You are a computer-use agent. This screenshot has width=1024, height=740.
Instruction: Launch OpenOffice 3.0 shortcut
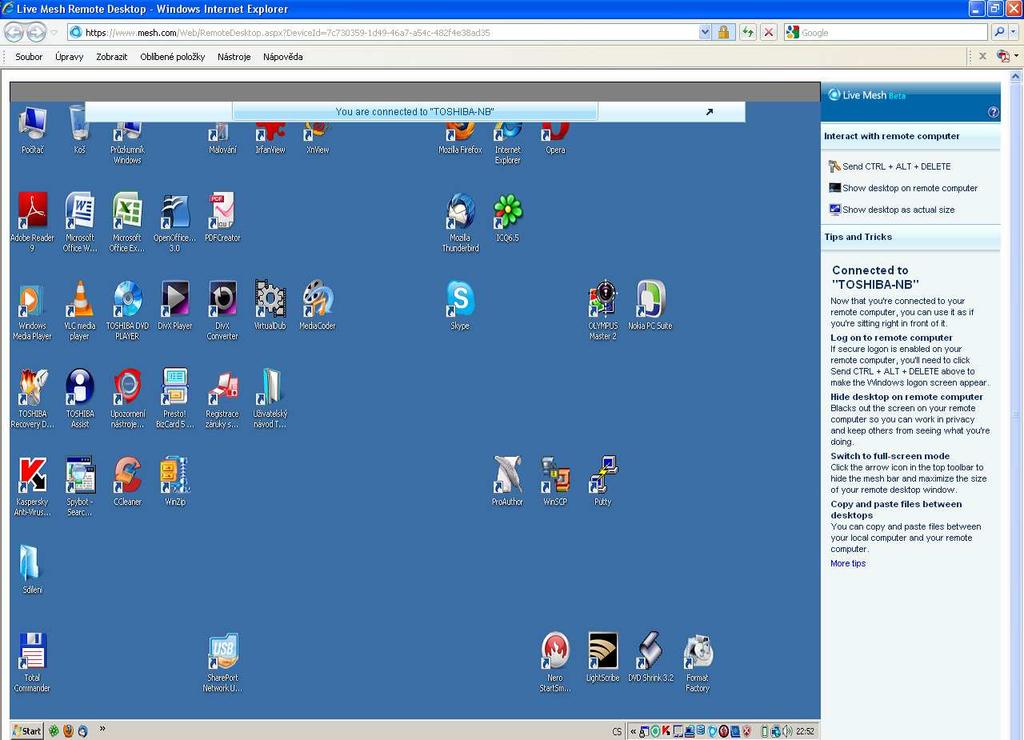[174, 222]
